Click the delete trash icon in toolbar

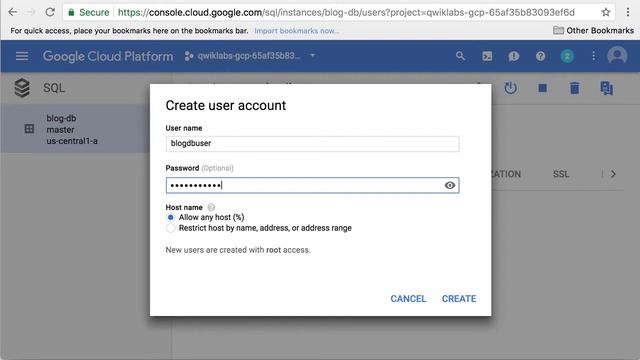pyautogui.click(x=574, y=88)
